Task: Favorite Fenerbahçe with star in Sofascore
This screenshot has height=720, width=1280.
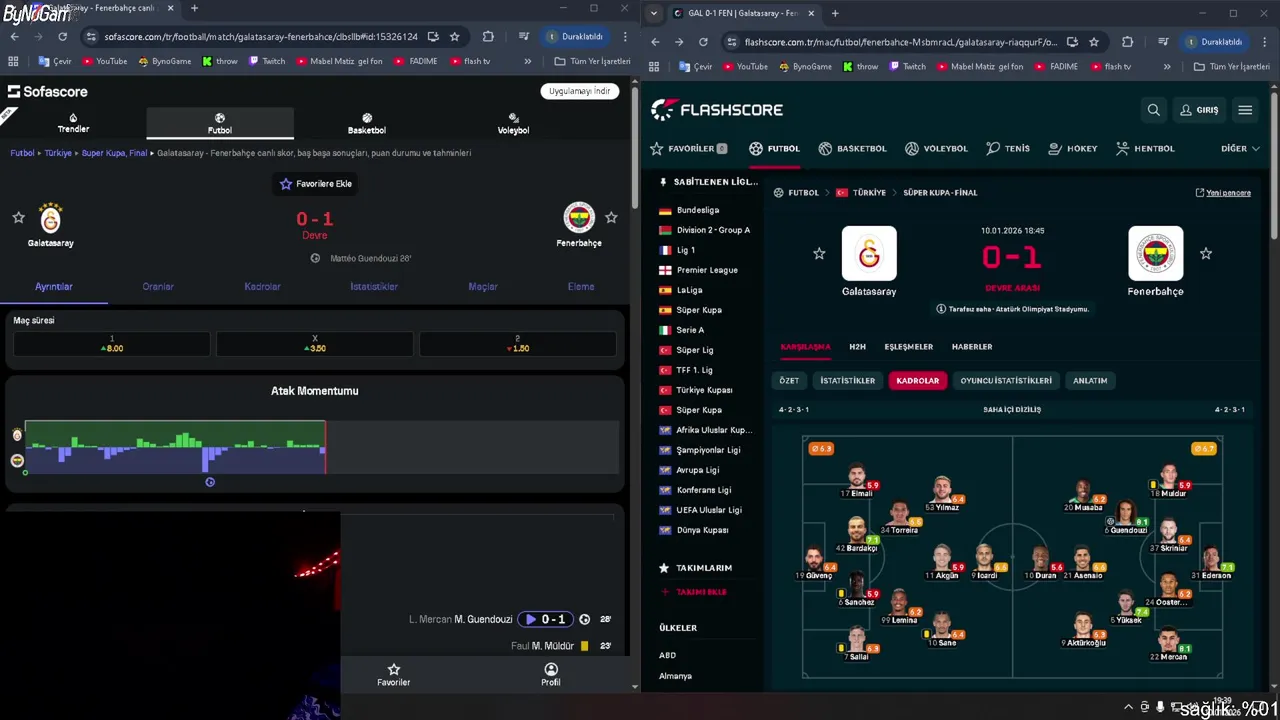Action: click(611, 217)
